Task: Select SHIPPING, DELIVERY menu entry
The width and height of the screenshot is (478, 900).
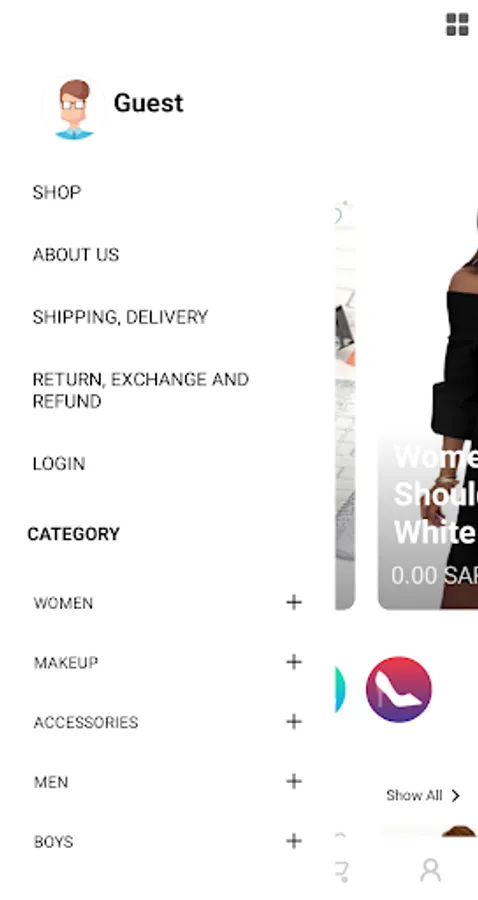Action: coord(120,317)
